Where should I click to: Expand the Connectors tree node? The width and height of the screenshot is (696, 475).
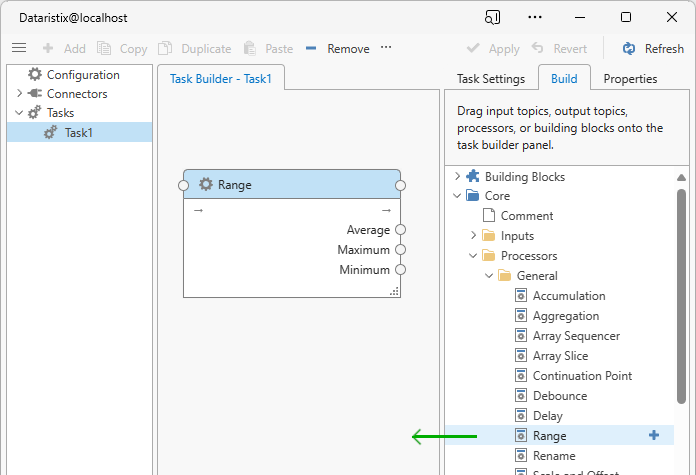(x=18, y=94)
